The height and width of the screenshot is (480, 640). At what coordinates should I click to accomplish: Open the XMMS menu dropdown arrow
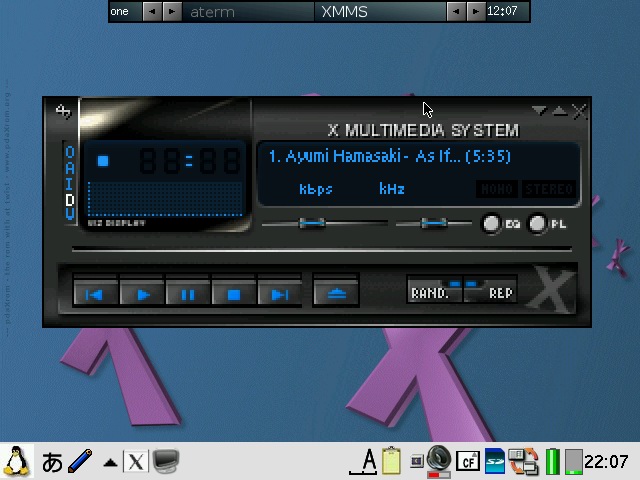click(x=539, y=111)
